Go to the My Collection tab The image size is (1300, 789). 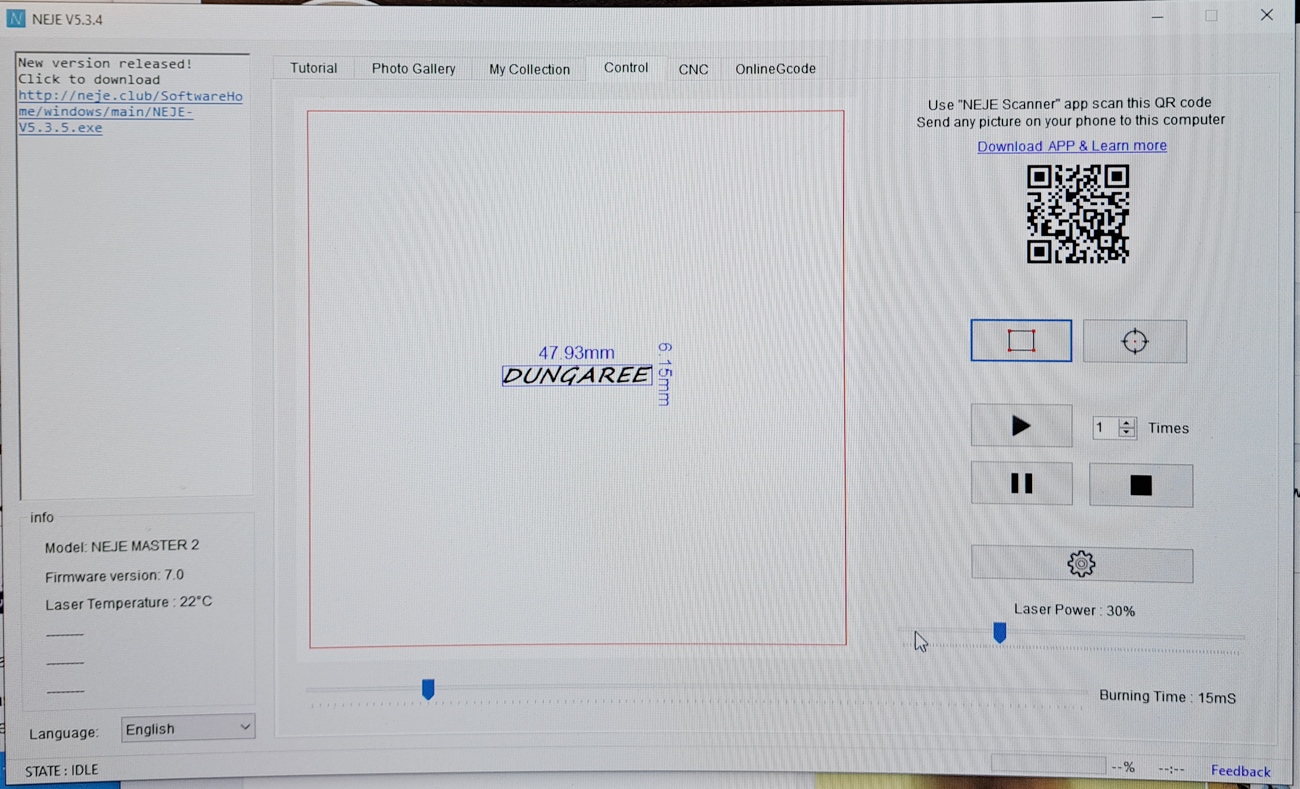(x=529, y=69)
